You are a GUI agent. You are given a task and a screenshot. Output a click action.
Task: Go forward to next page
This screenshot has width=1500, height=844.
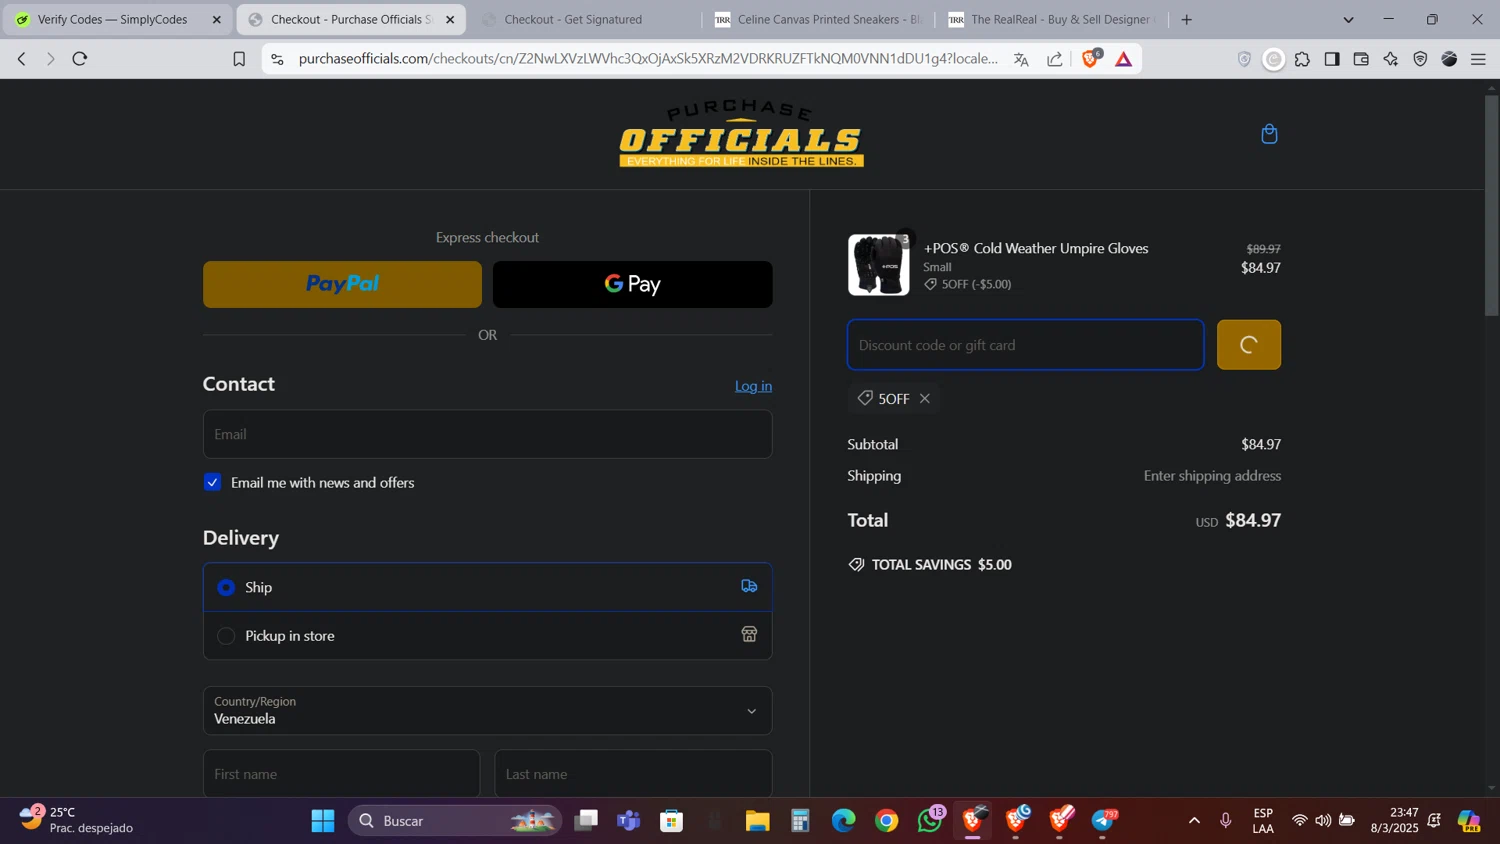pyautogui.click(x=50, y=59)
